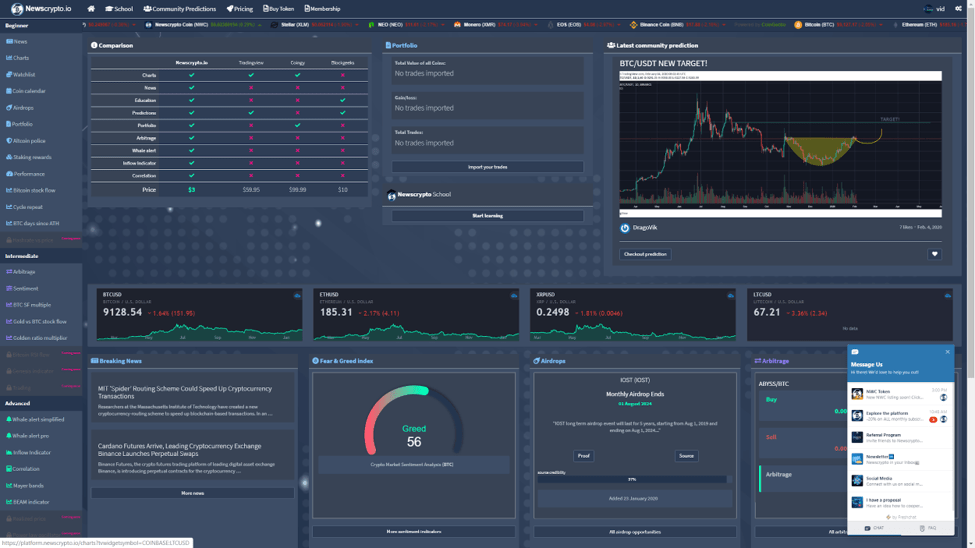This screenshot has height=548, width=975.
Task: Click the Import your trades button
Action: tap(487, 167)
